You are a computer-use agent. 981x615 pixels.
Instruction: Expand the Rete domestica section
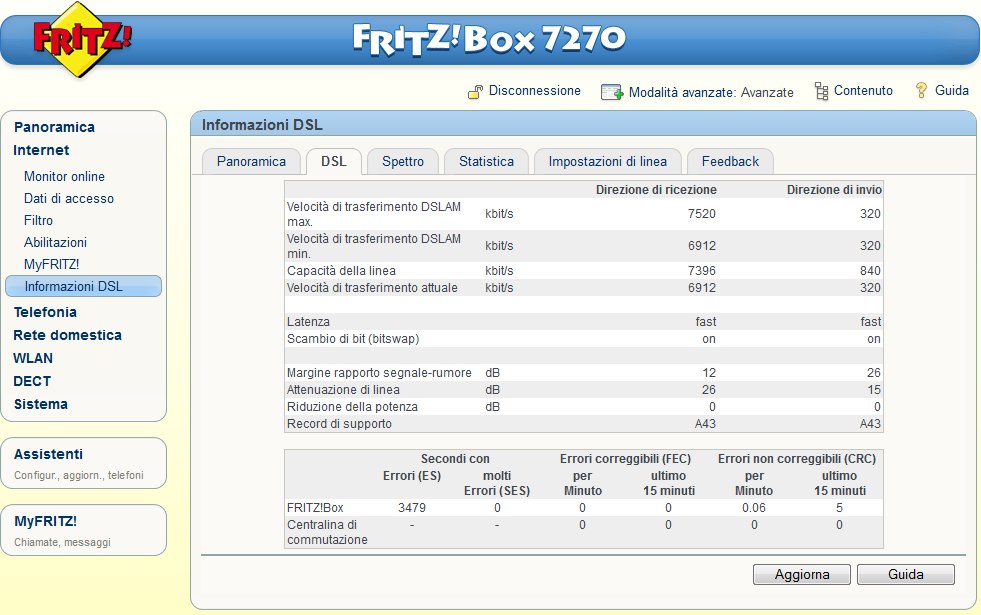coord(67,335)
